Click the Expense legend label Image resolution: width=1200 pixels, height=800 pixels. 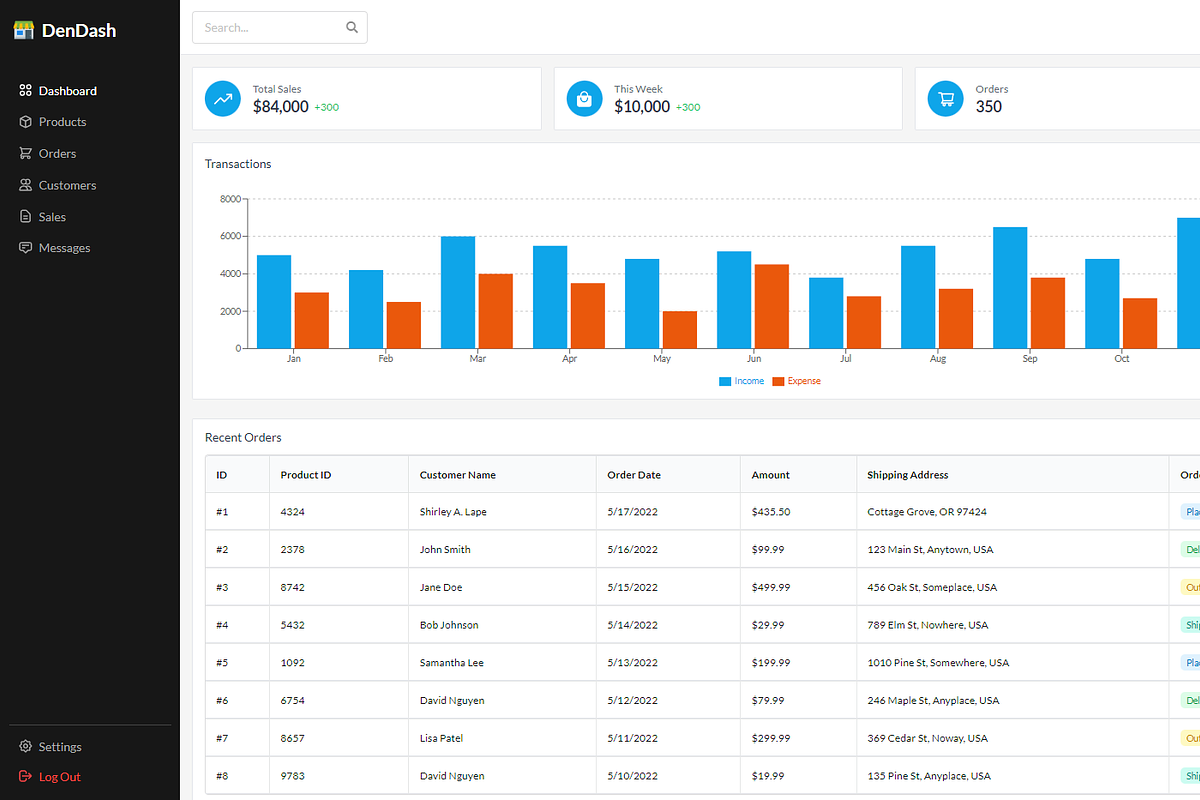click(804, 381)
